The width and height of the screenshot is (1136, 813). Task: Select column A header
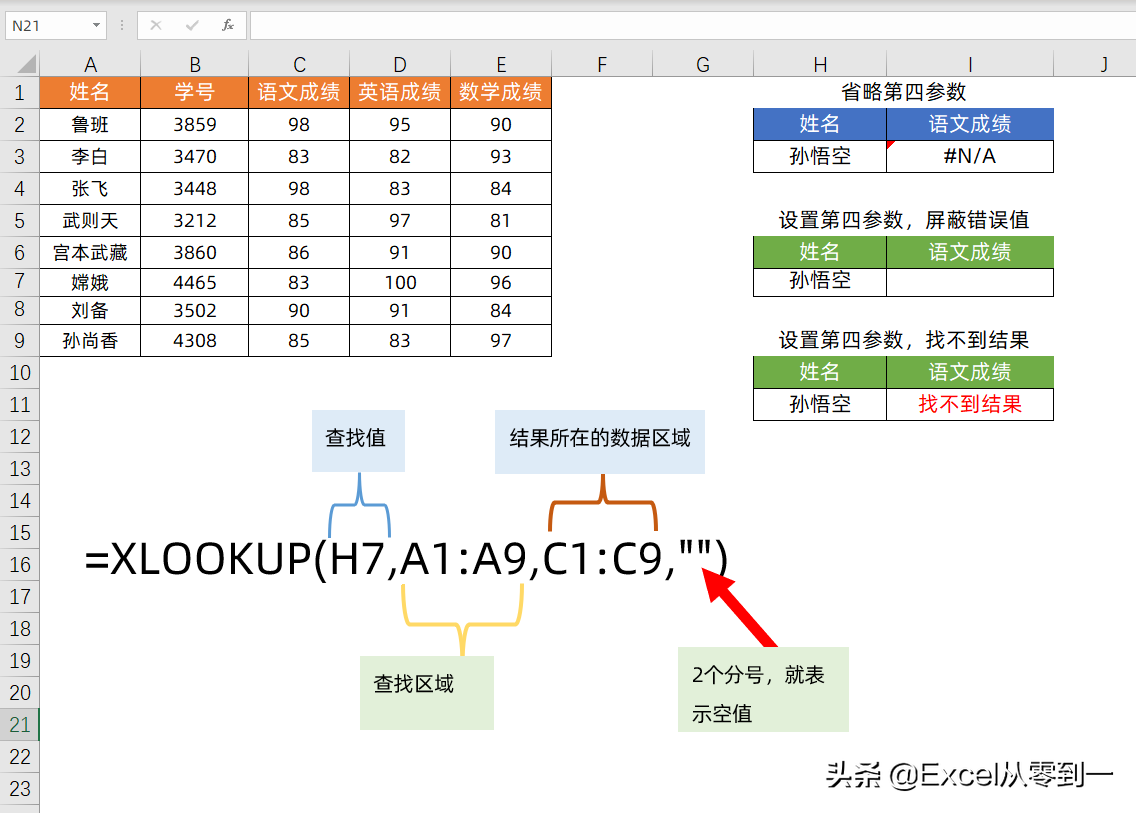(x=90, y=64)
